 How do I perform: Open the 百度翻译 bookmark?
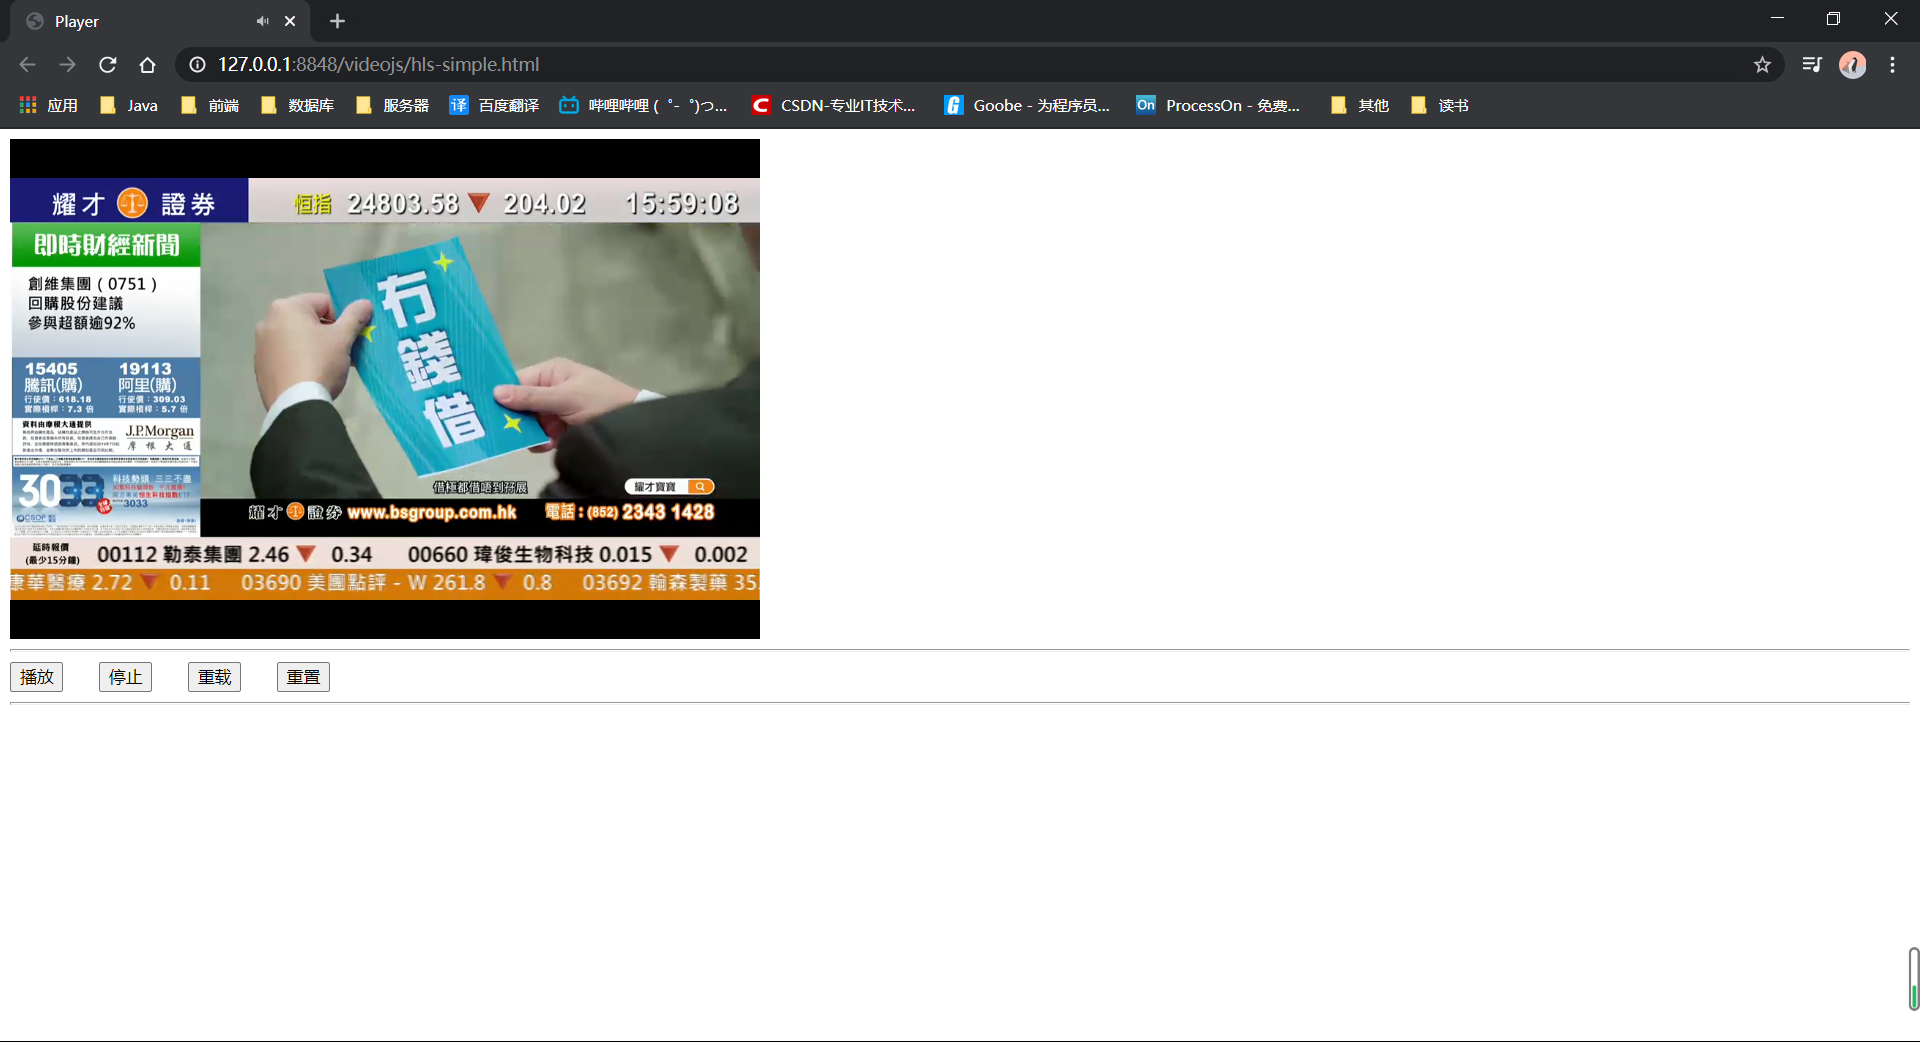[x=494, y=105]
